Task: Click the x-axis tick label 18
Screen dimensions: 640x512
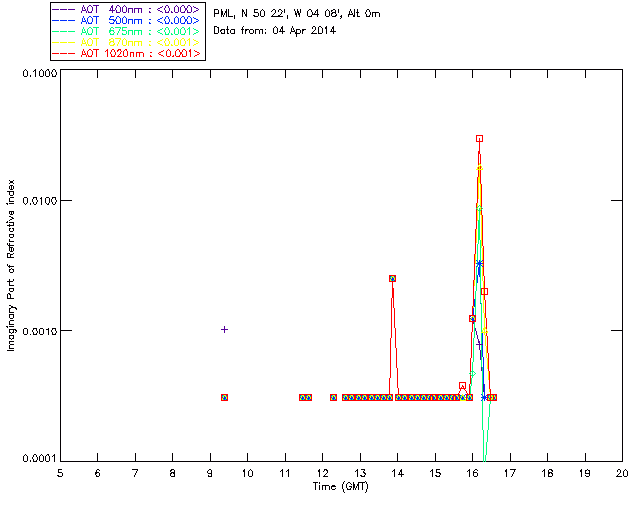Action: [x=547, y=473]
